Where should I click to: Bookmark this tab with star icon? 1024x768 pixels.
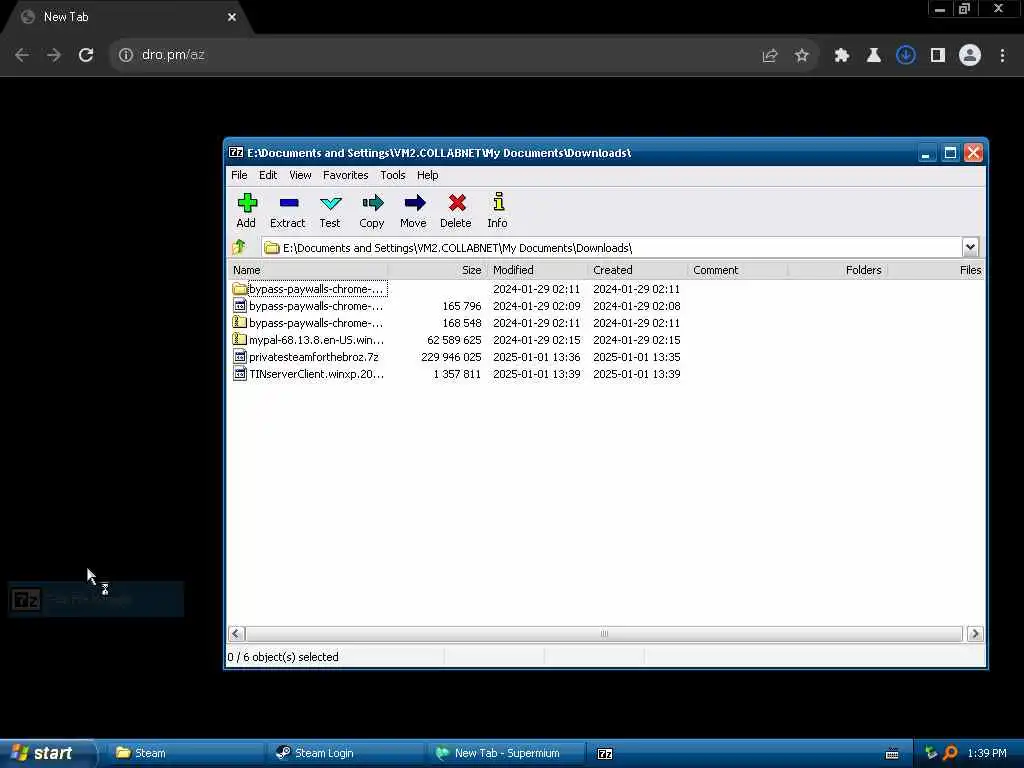(802, 55)
